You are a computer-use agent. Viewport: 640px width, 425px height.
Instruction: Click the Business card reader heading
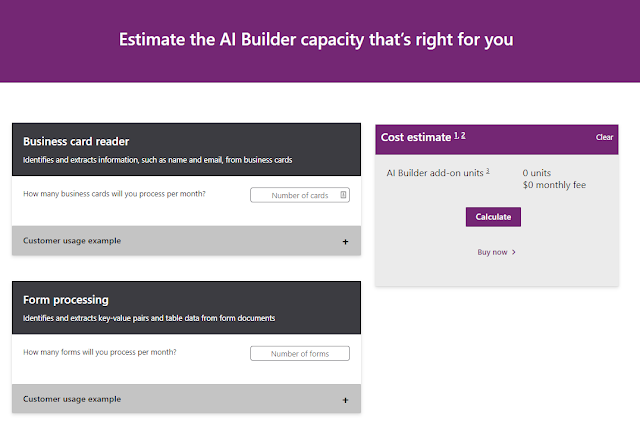pyautogui.click(x=76, y=141)
